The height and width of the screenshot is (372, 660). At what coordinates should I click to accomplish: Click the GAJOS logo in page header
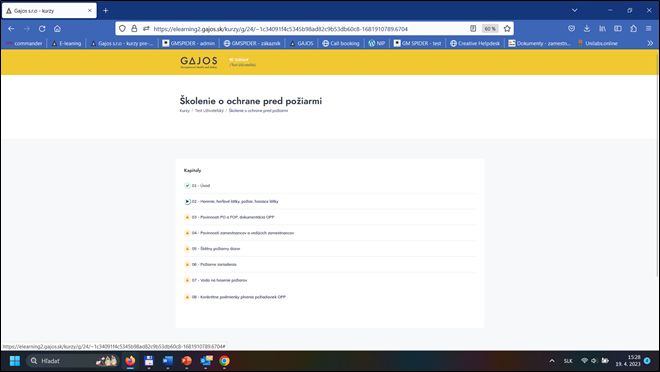click(199, 62)
